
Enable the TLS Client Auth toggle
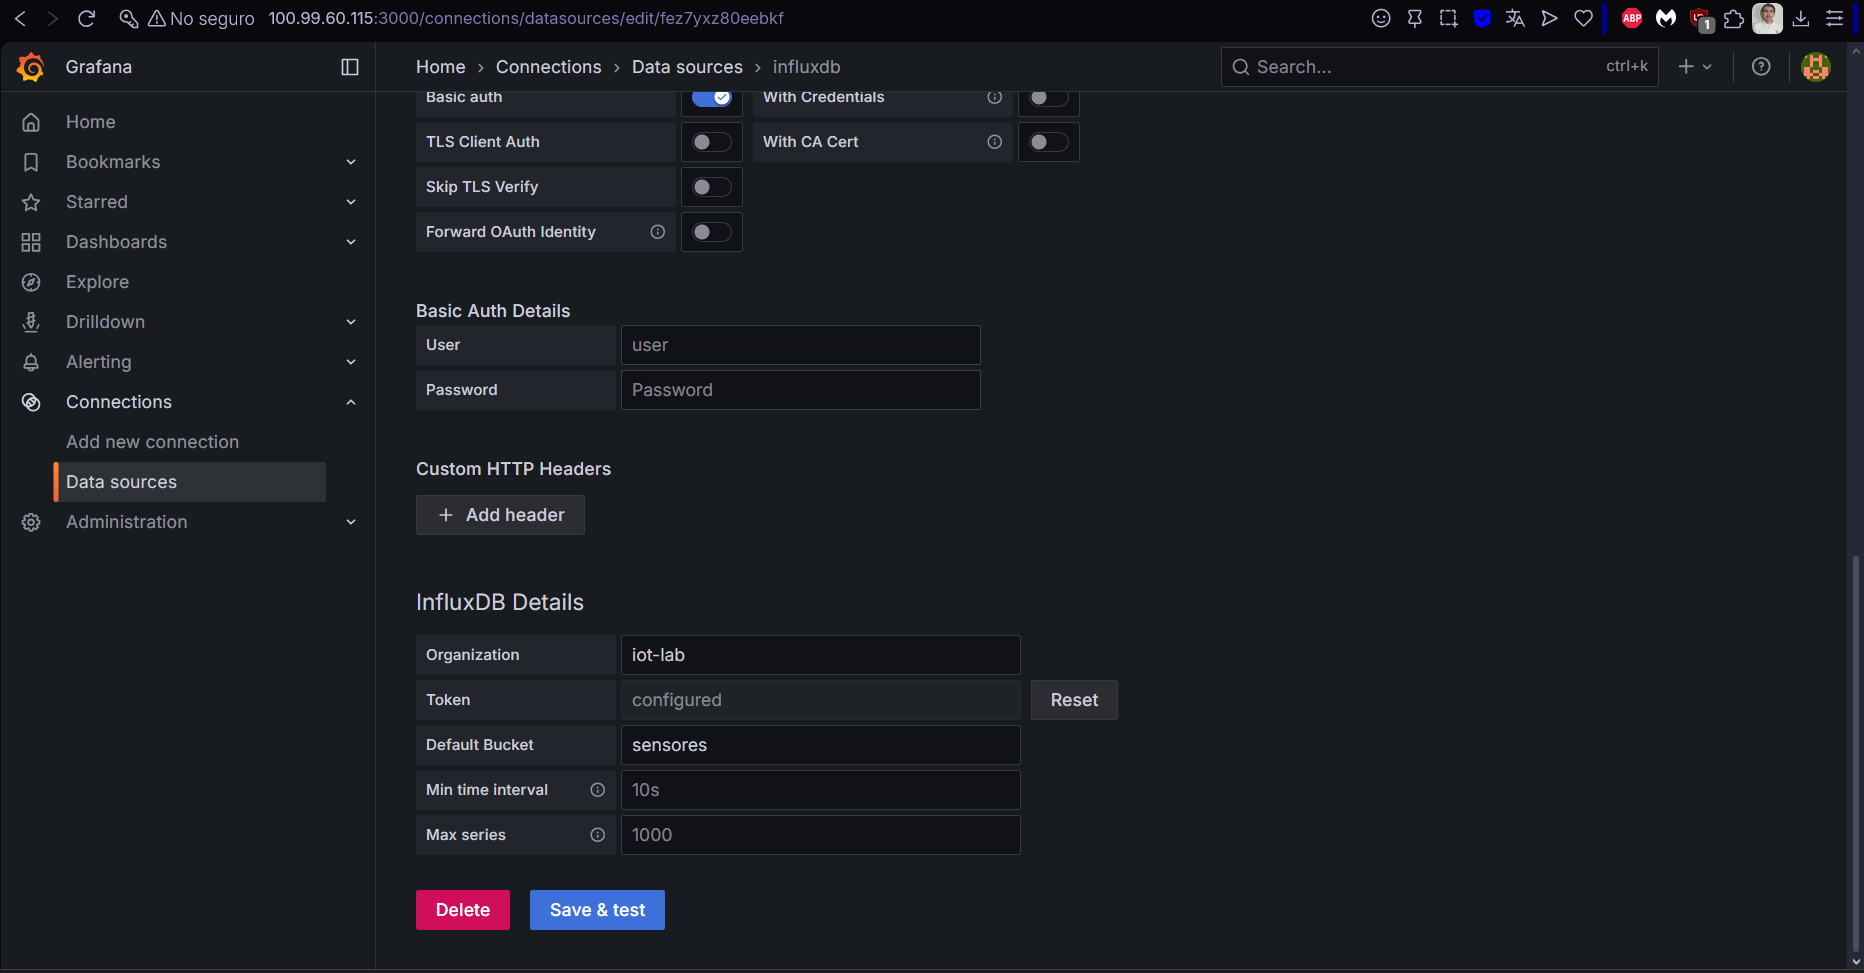(x=712, y=142)
